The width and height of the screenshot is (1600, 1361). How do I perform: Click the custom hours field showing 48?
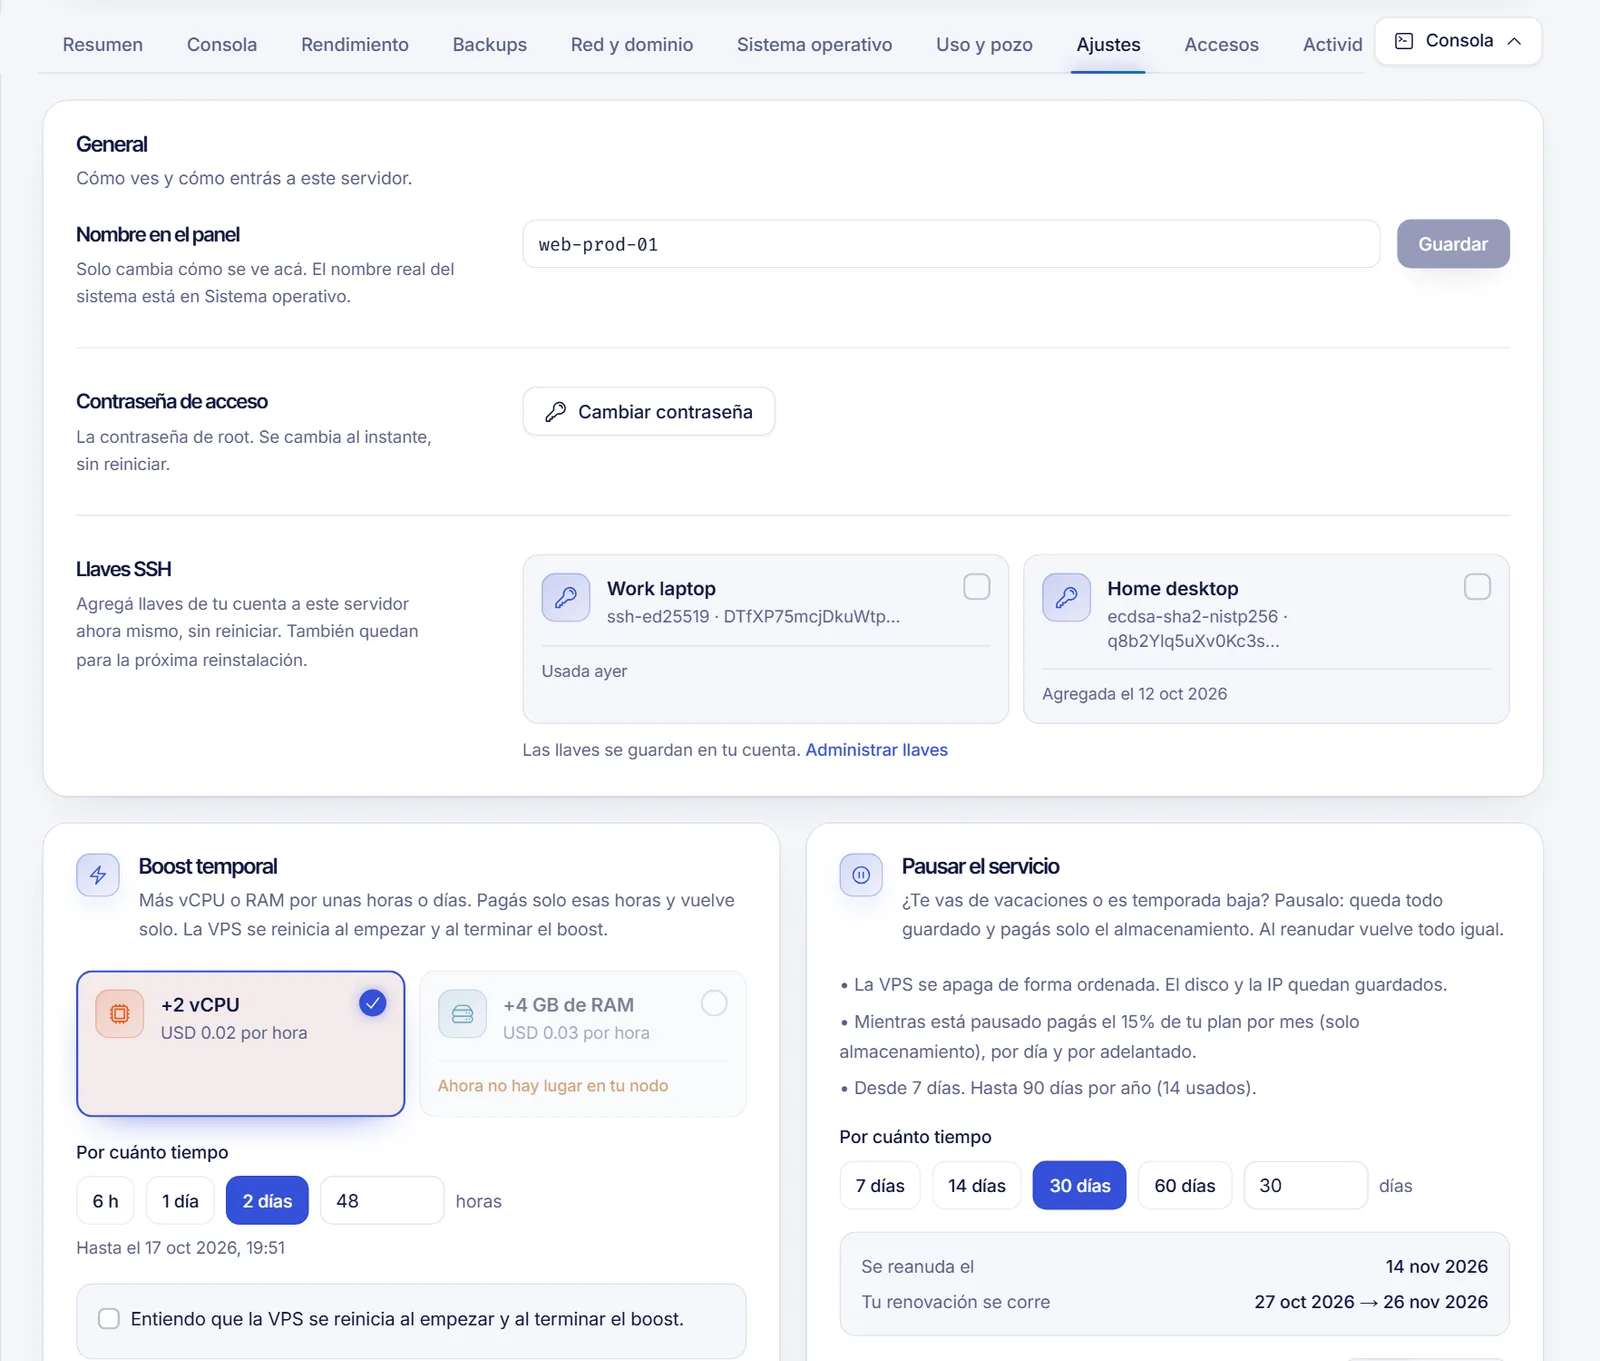click(382, 1201)
